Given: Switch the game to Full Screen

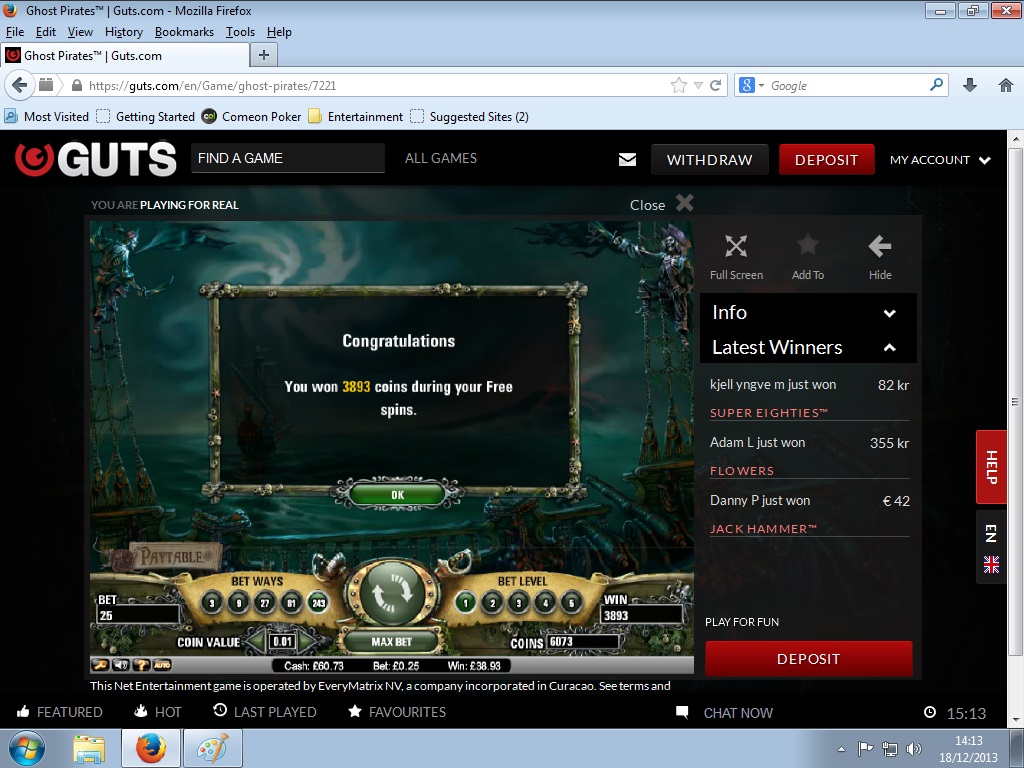Looking at the screenshot, I should (x=736, y=256).
